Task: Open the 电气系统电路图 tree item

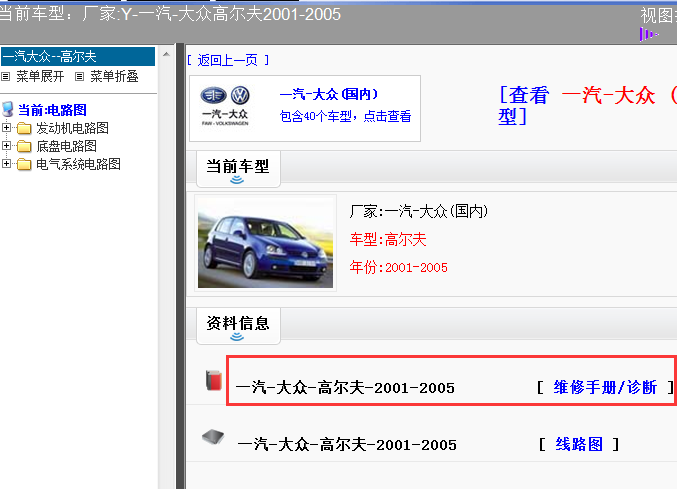Action: click(78, 164)
